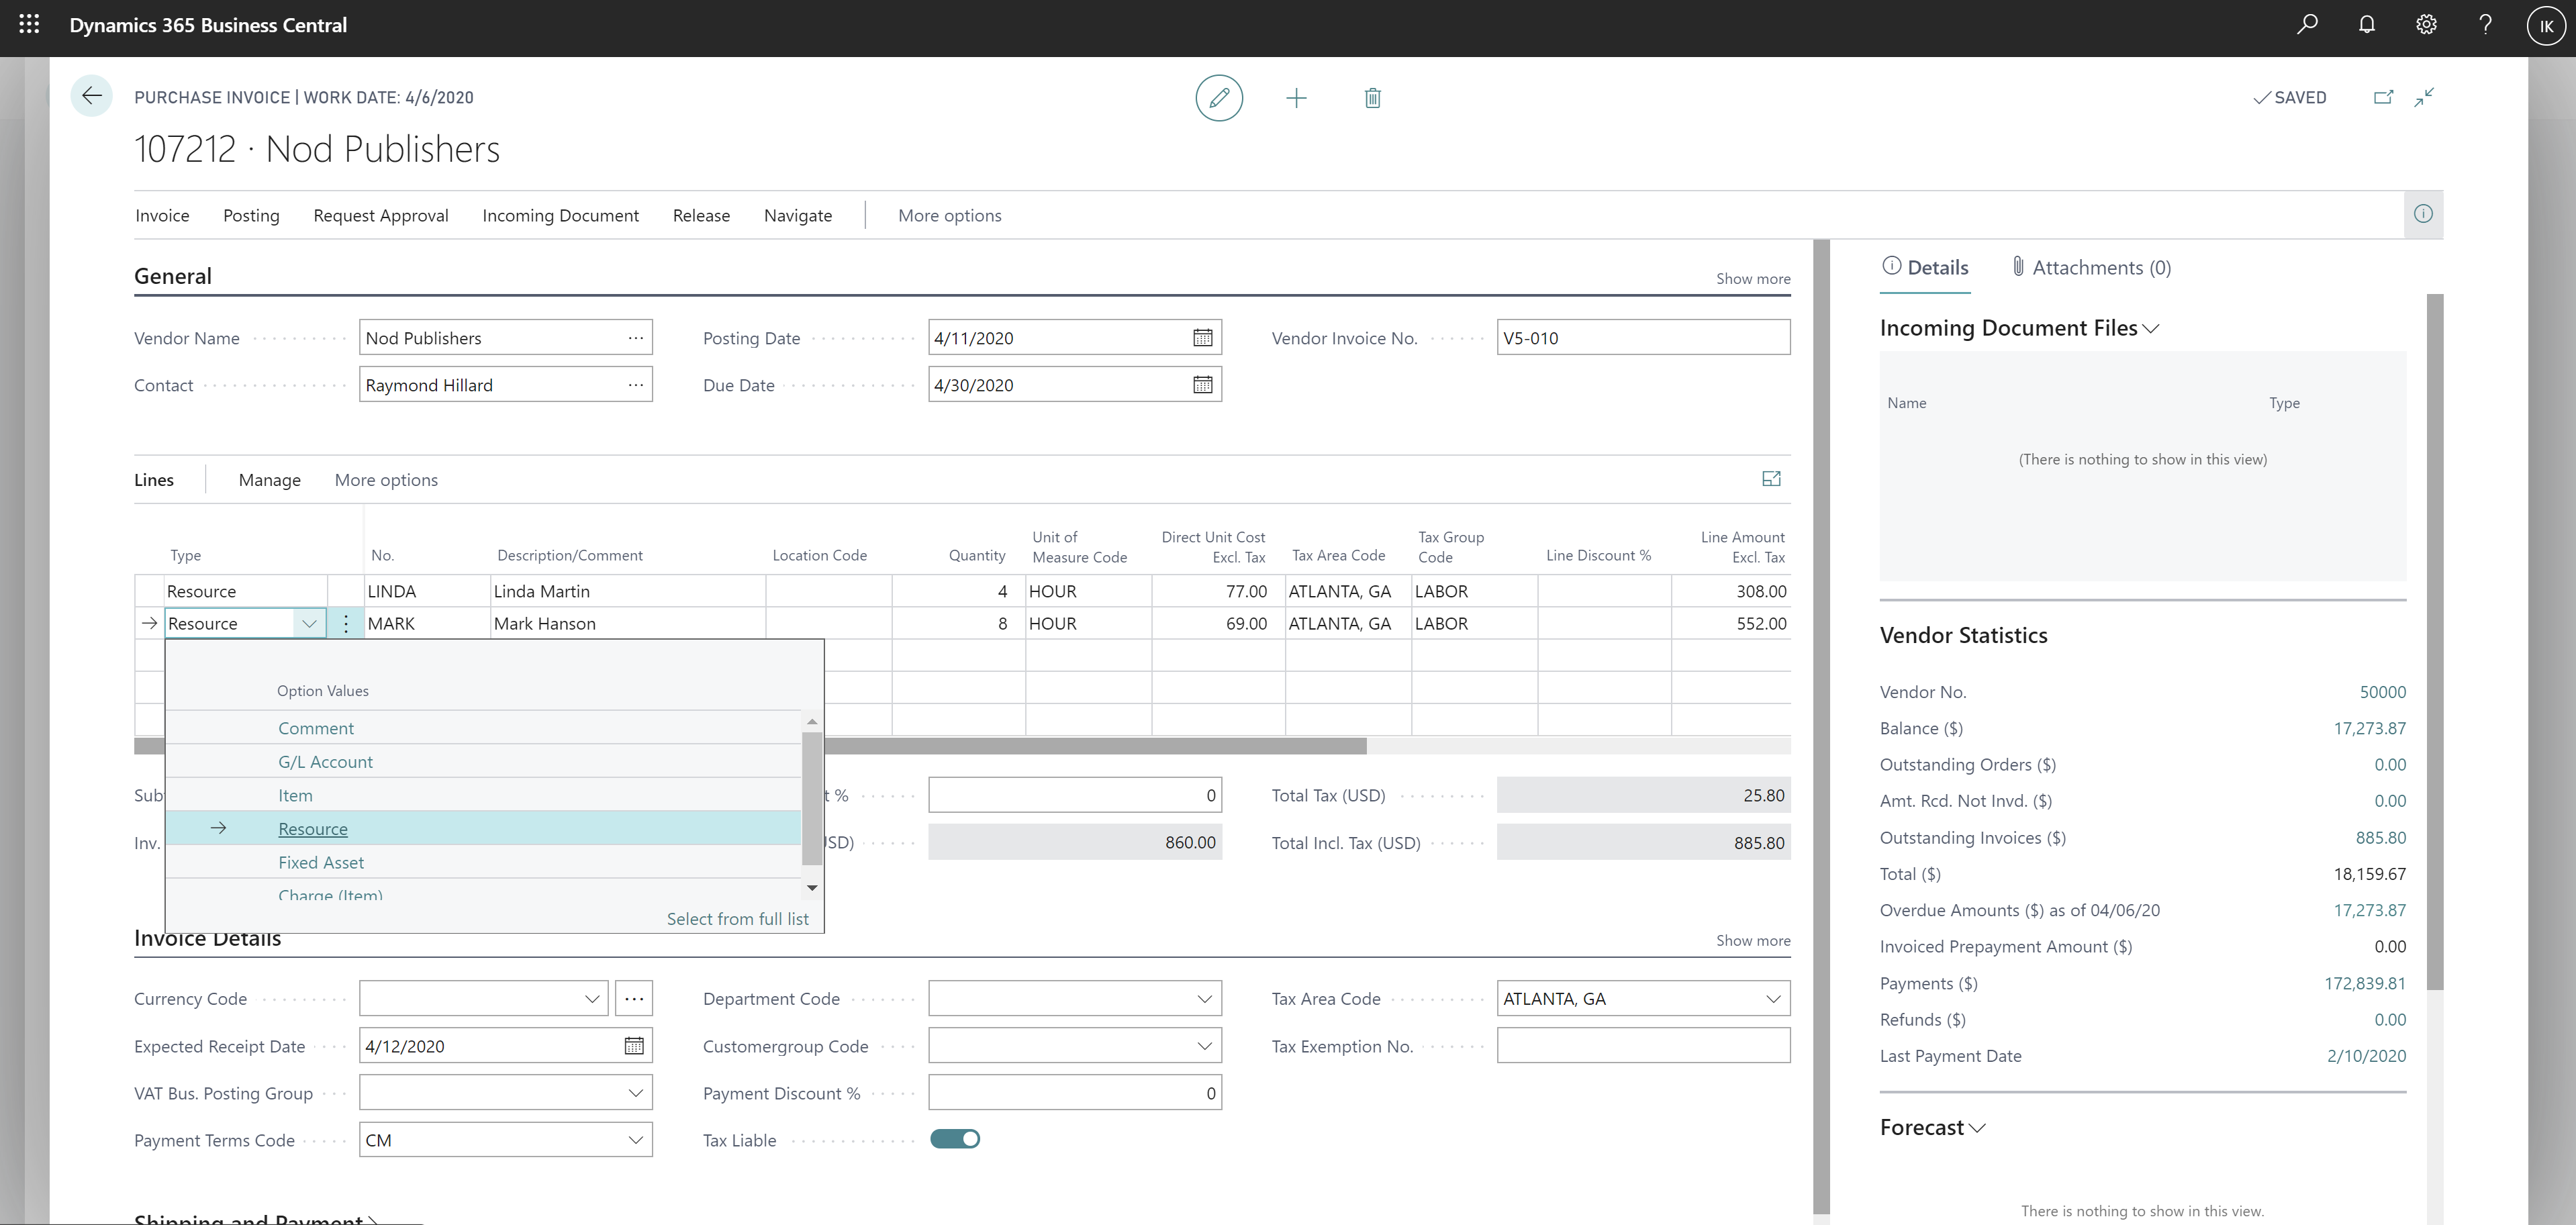
Task: Click the vendor name lookup button
Action: coord(637,338)
